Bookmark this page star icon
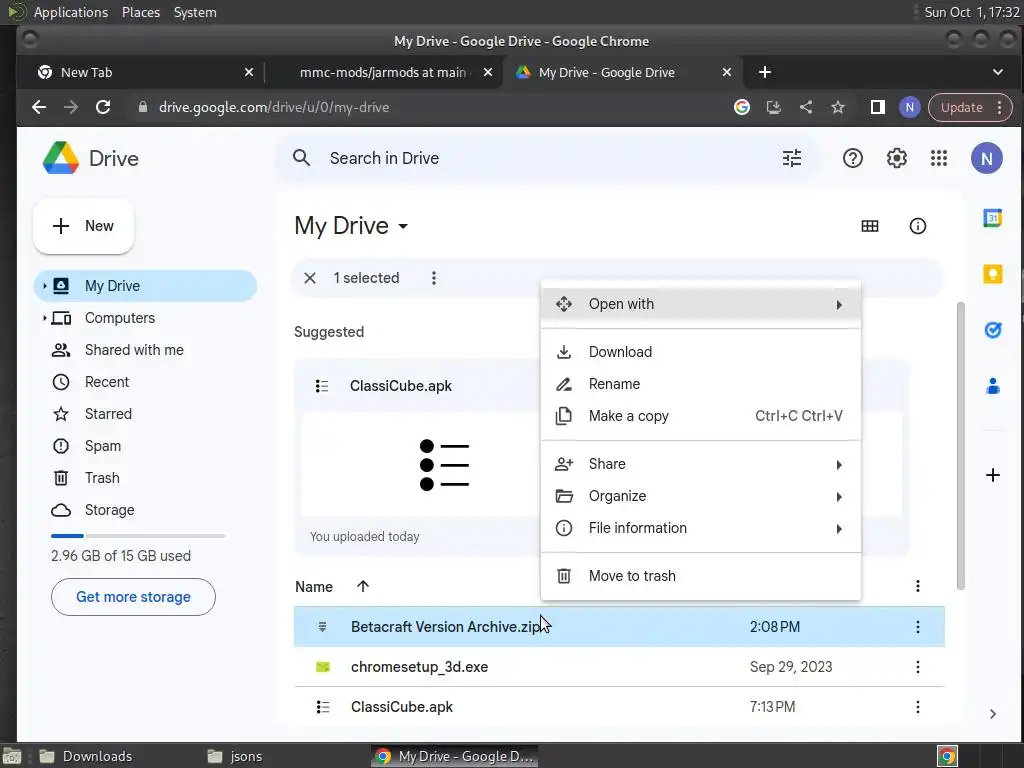Viewport: 1024px width, 768px height. (837, 107)
